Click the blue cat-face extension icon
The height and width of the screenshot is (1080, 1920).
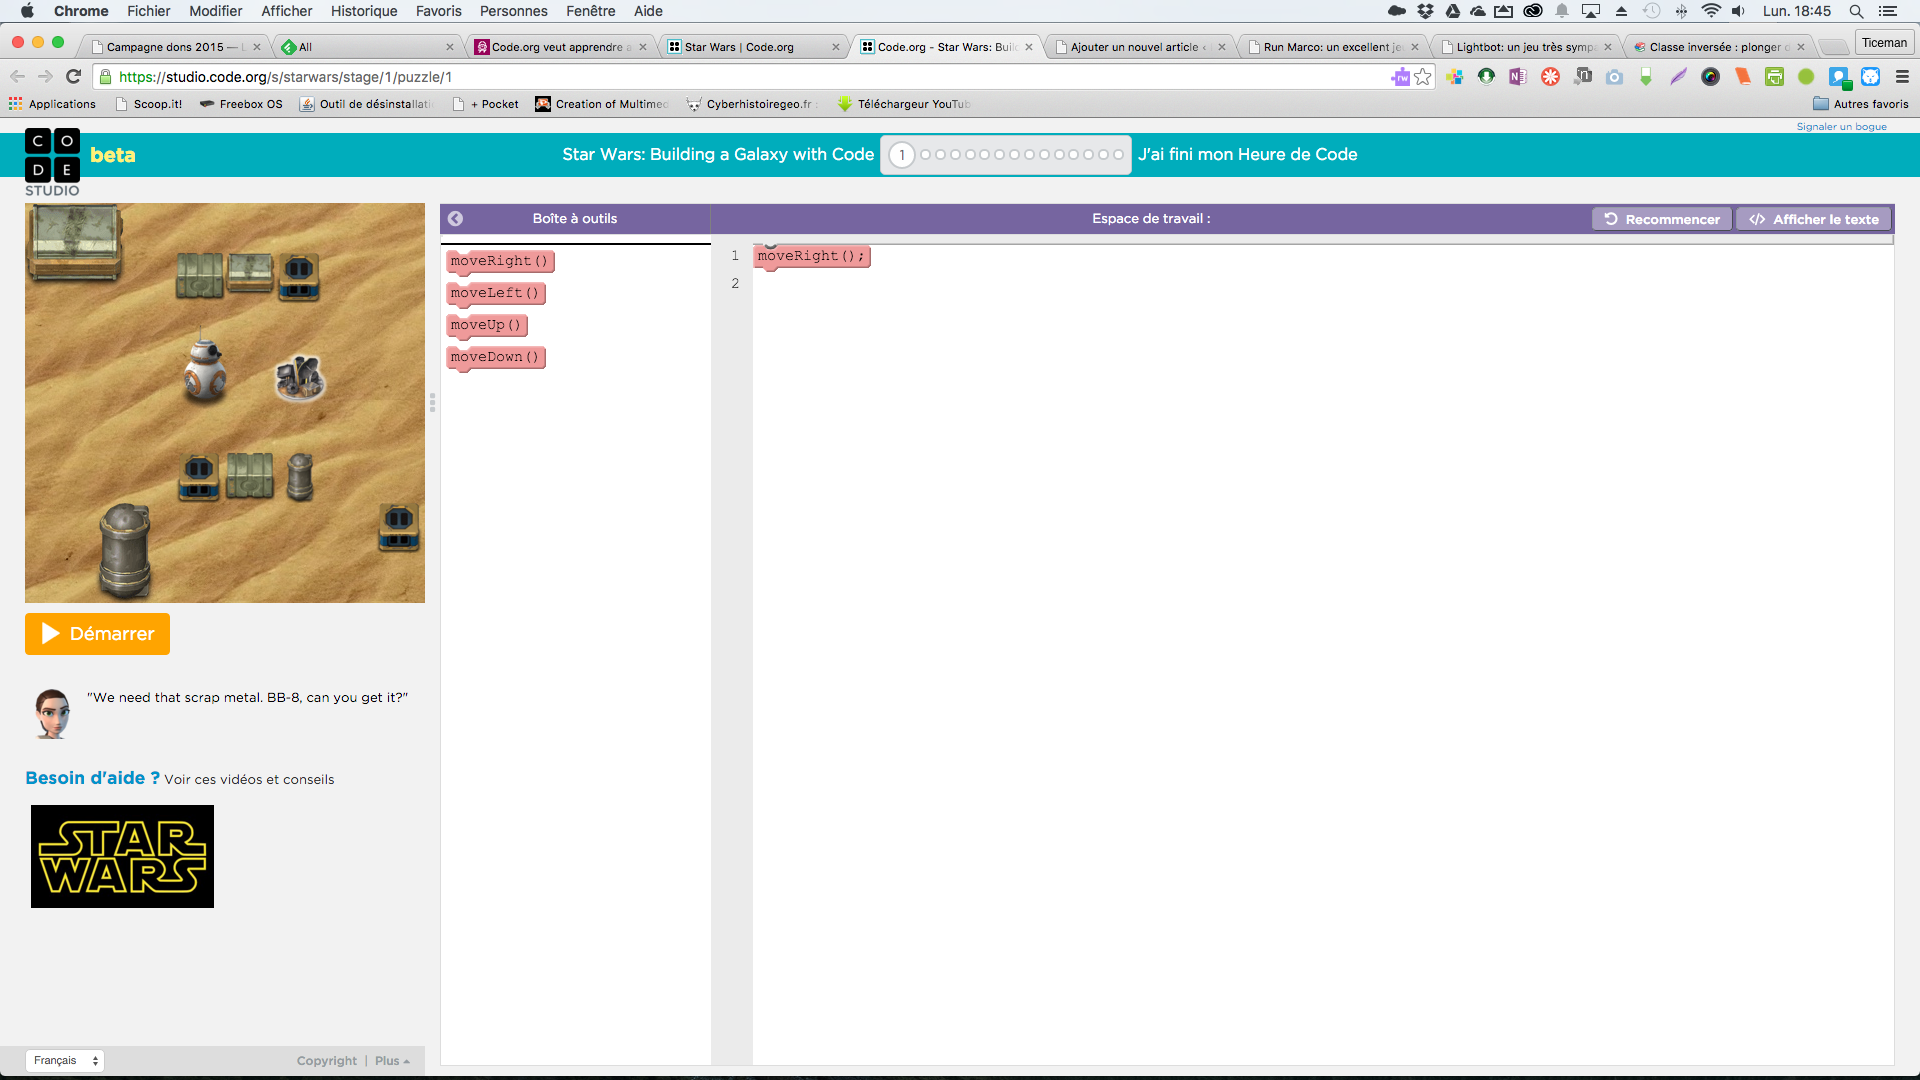pos(1871,77)
